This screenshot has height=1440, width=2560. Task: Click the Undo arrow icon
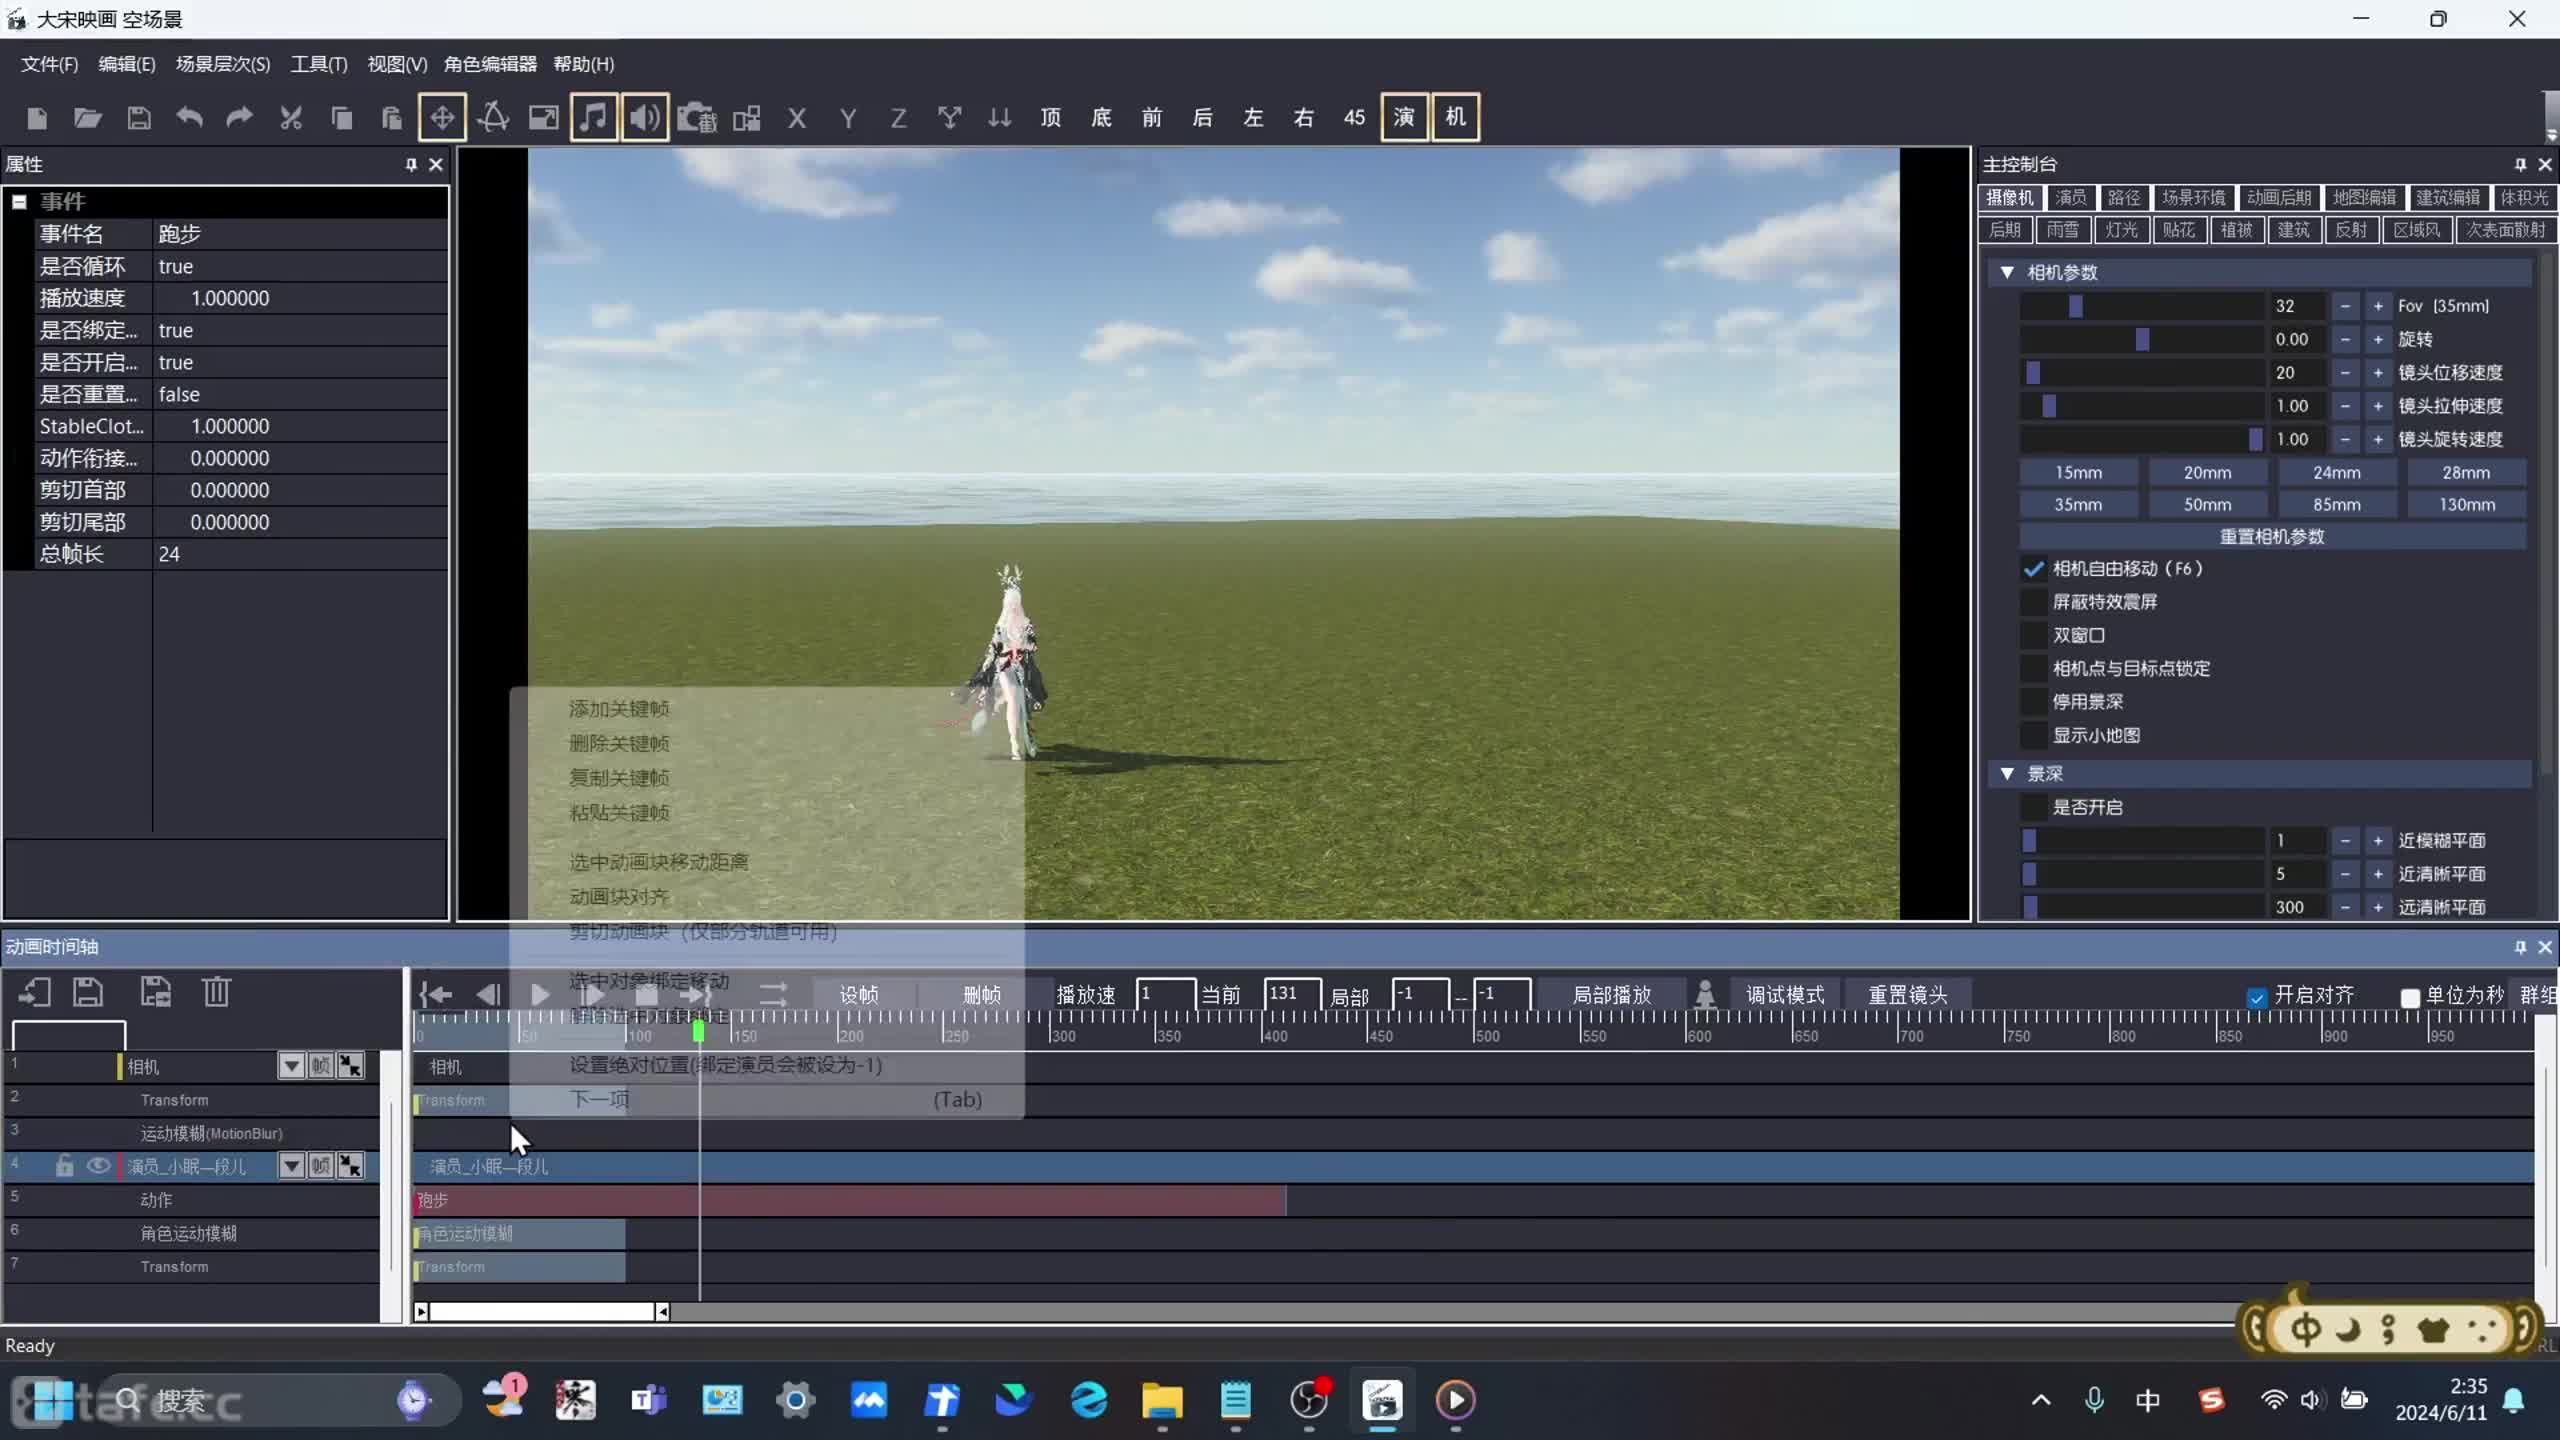click(189, 118)
